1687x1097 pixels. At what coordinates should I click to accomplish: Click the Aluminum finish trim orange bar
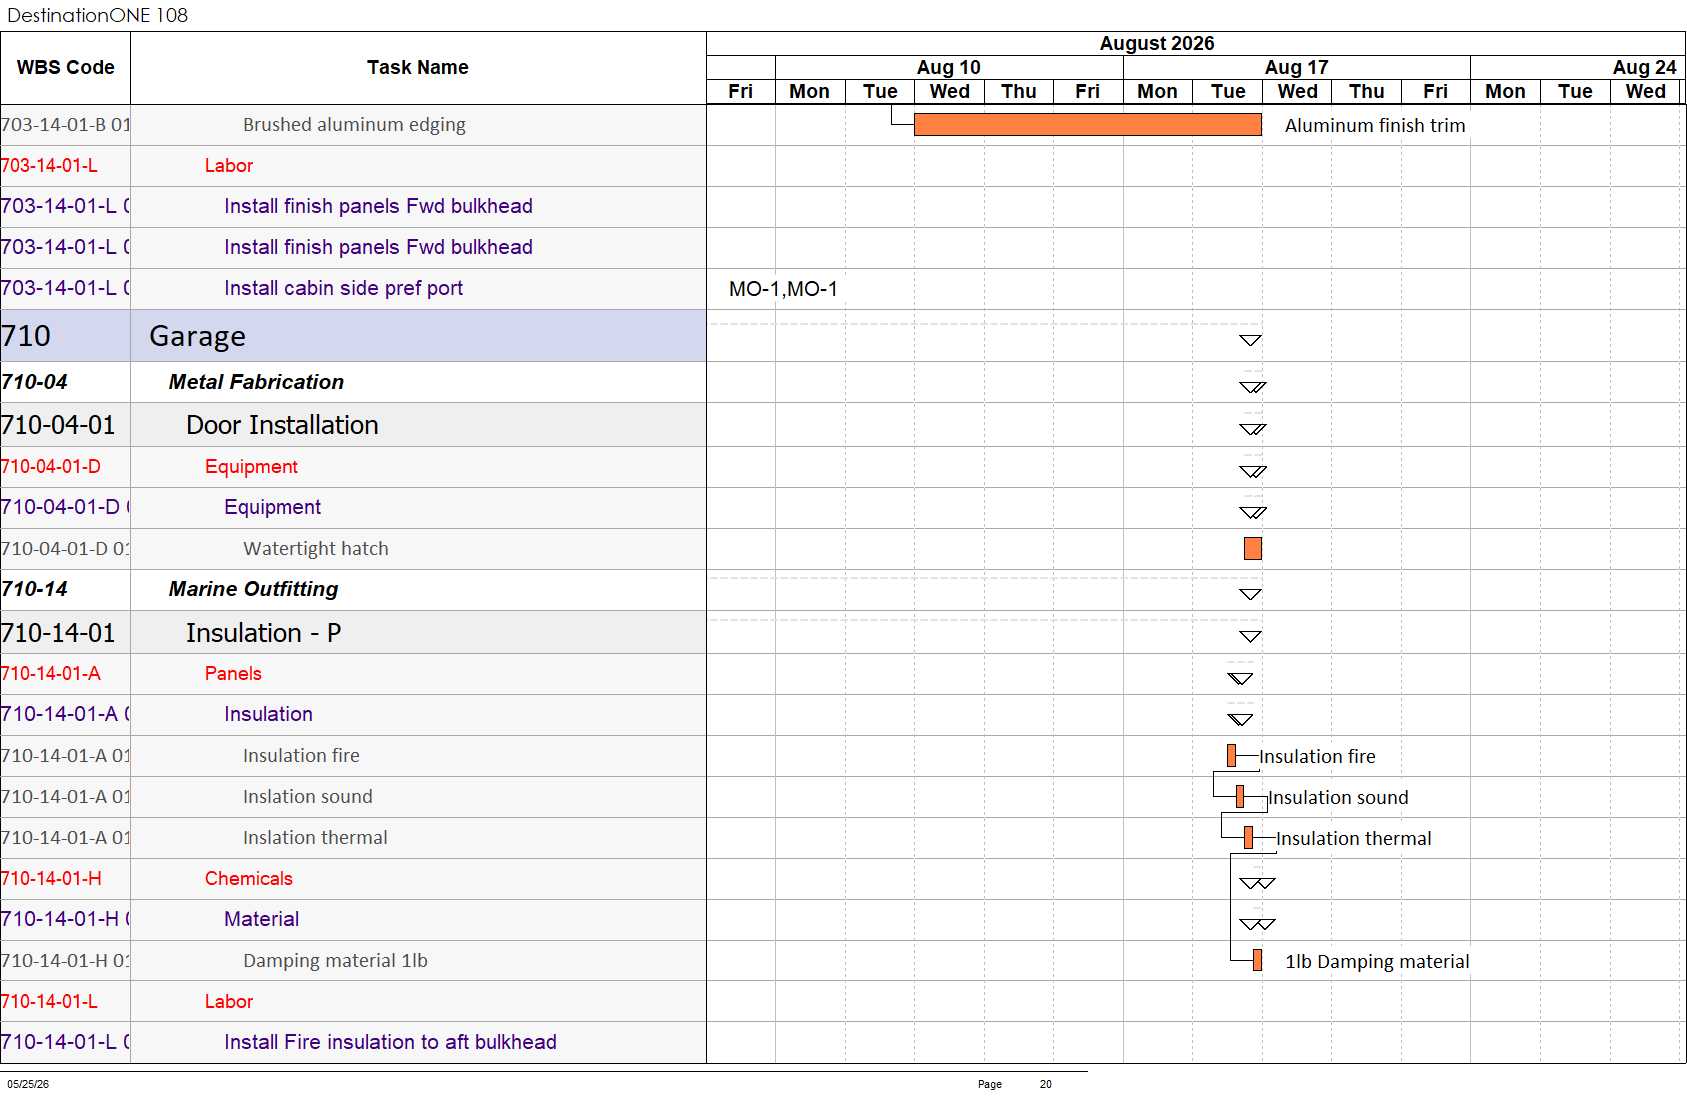tap(1087, 124)
